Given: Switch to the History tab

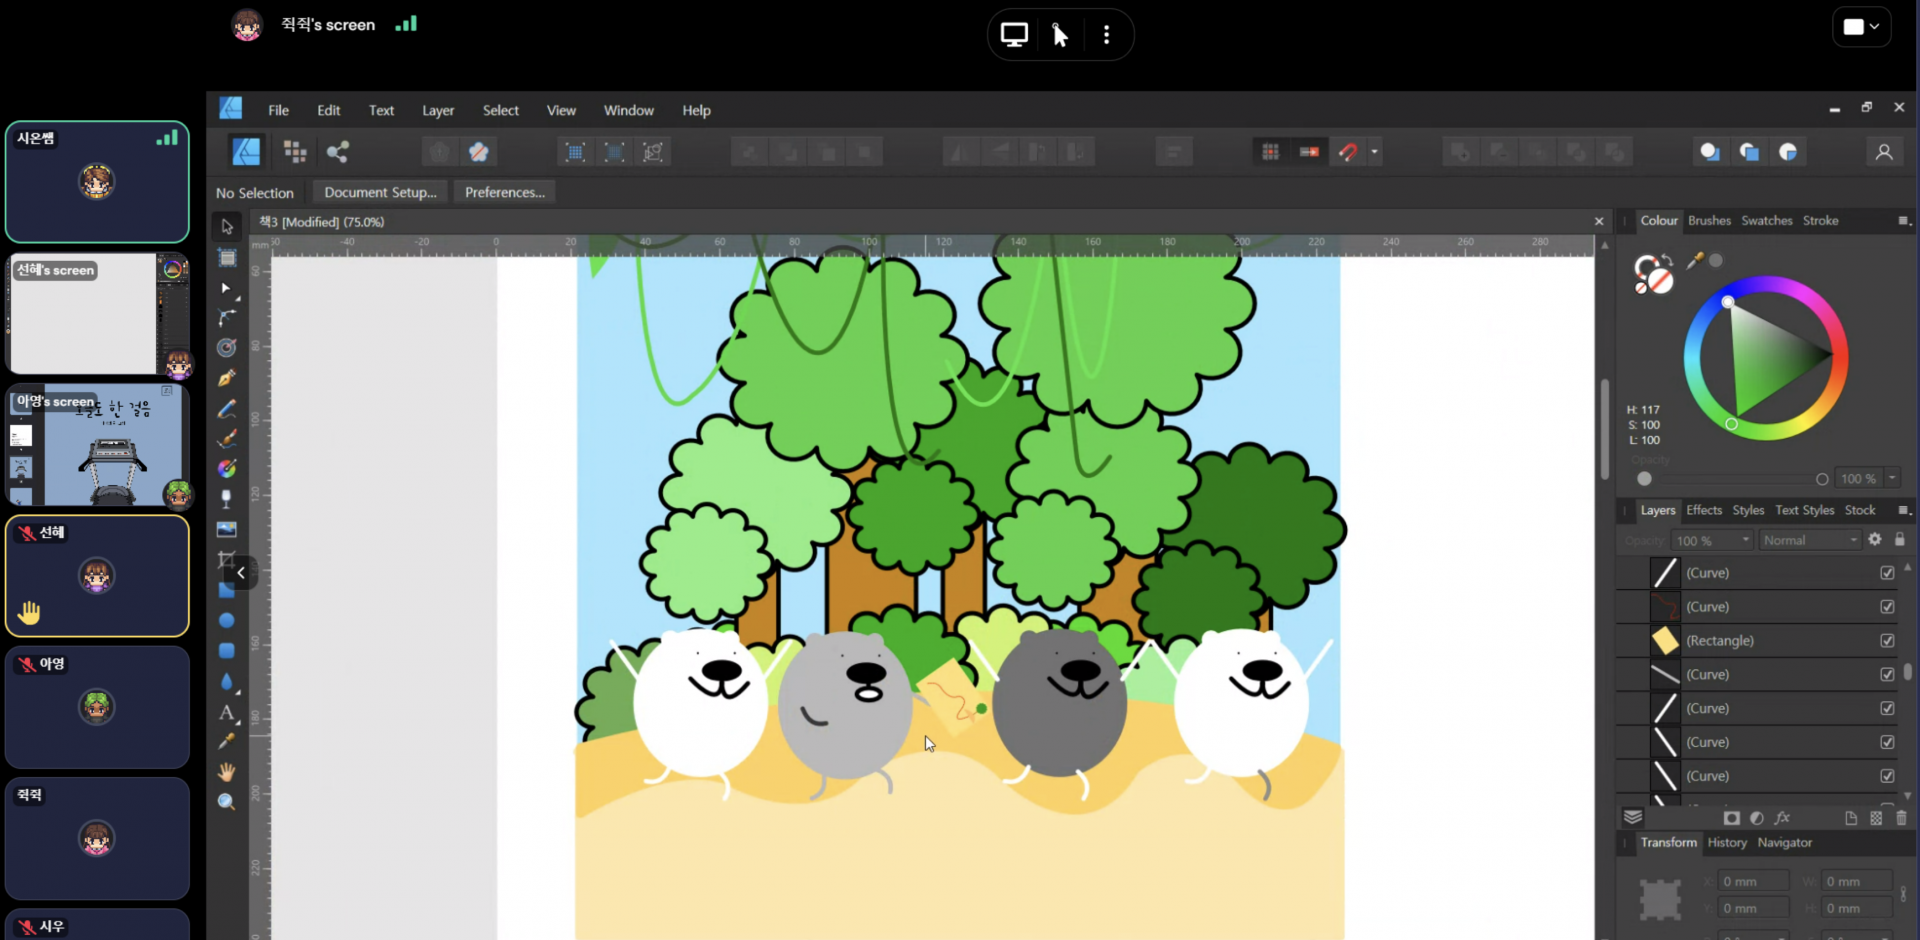Looking at the screenshot, I should pyautogui.click(x=1727, y=843).
